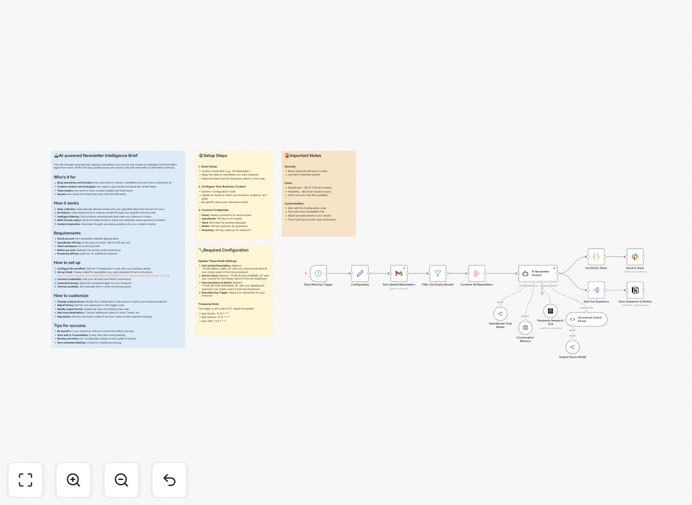
Task: Click the reset zoom arrow button
Action: click(x=169, y=480)
